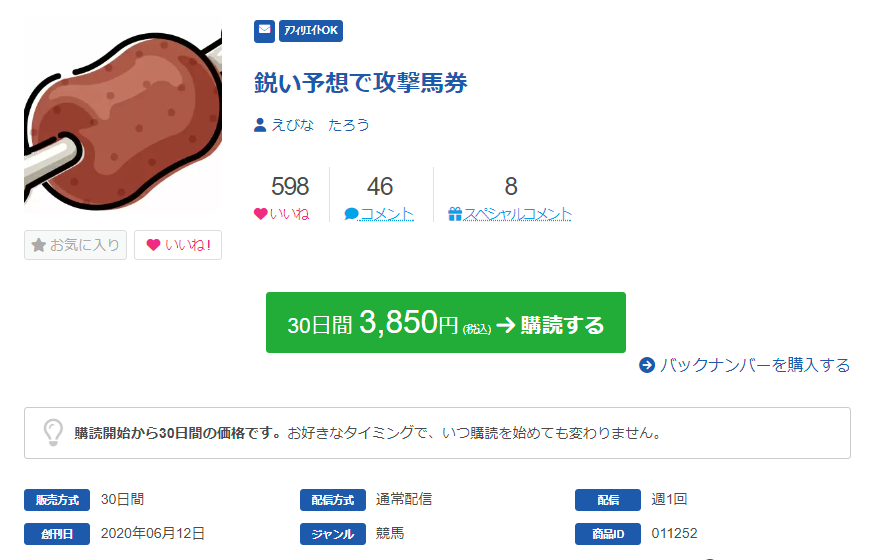Click the author person icon

260,125
